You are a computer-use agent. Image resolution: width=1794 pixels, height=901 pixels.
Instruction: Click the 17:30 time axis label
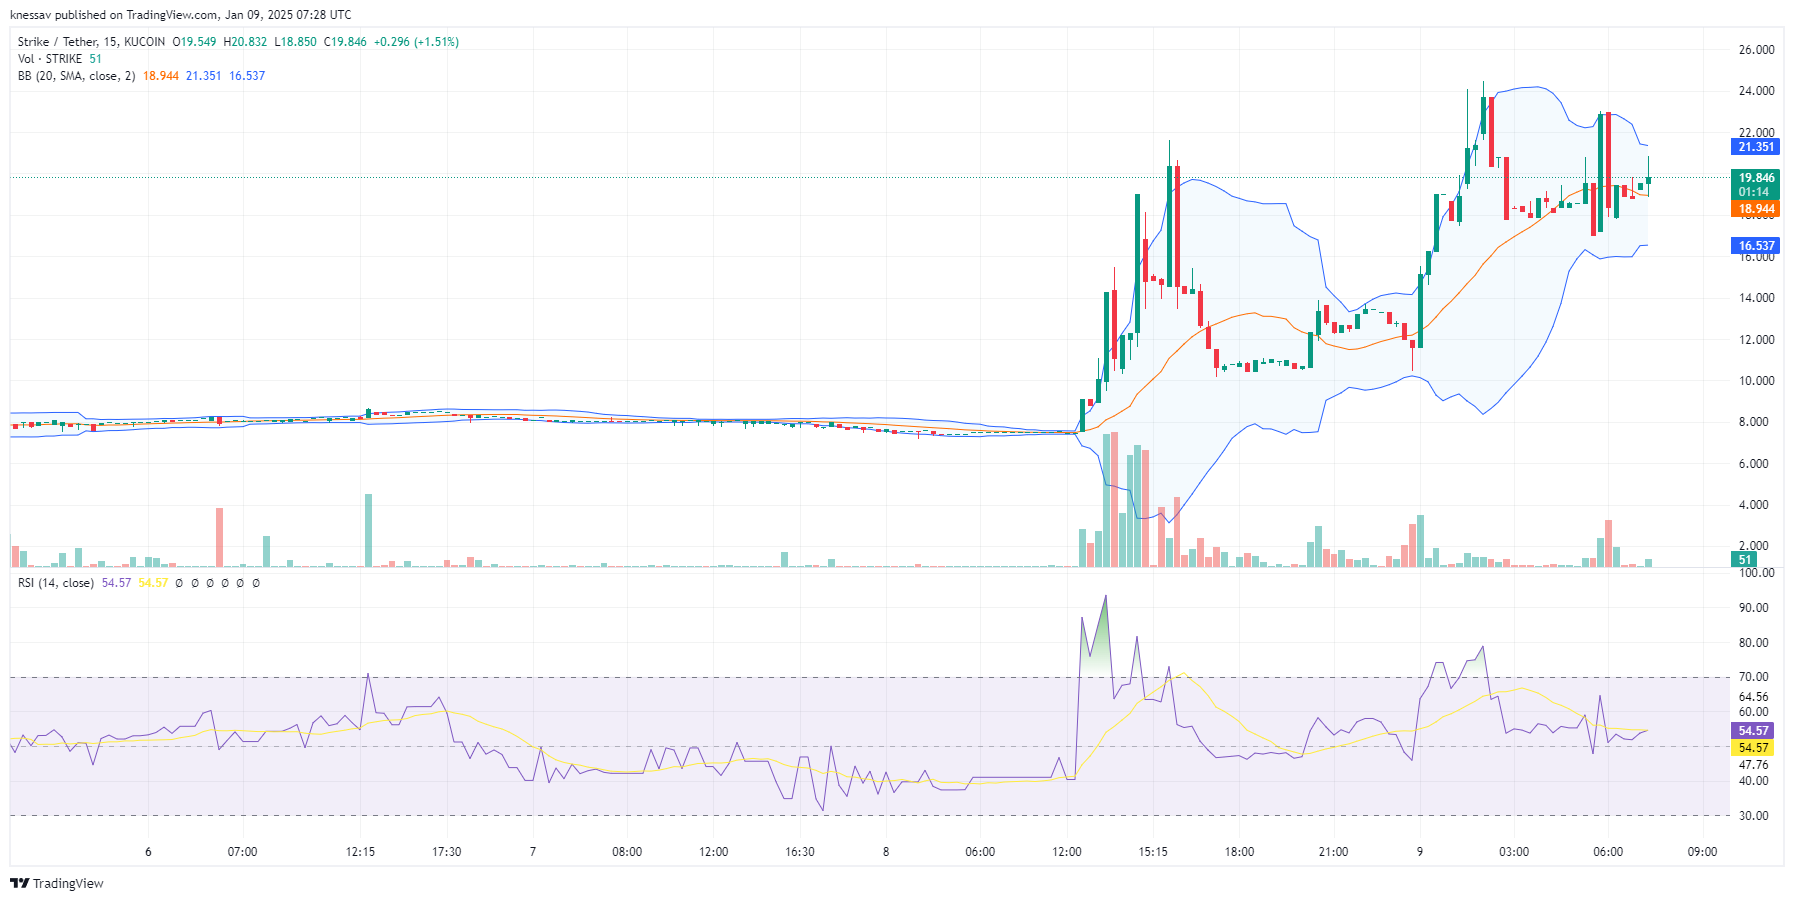point(446,852)
